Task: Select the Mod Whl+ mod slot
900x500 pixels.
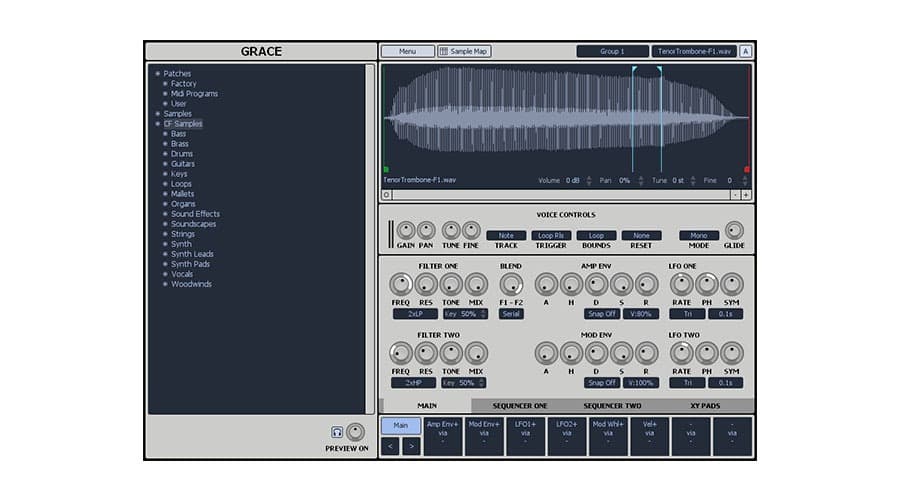Action: tap(608, 436)
